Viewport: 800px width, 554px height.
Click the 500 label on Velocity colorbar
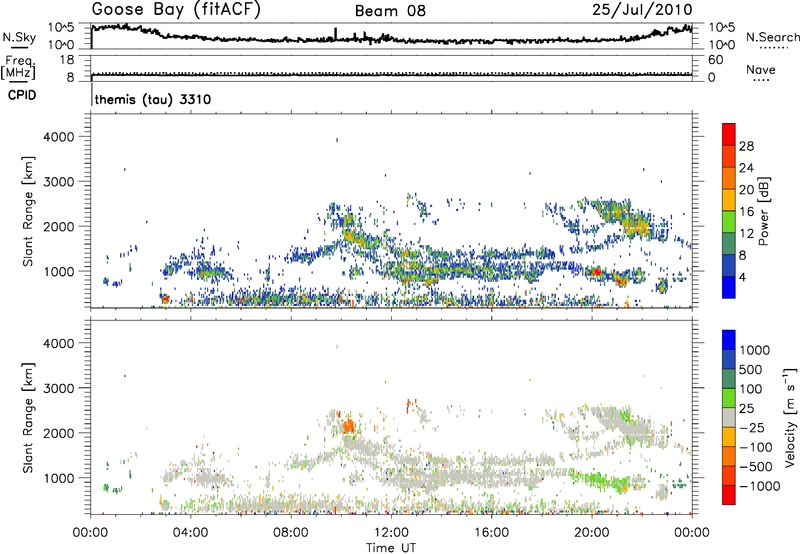(x=751, y=370)
